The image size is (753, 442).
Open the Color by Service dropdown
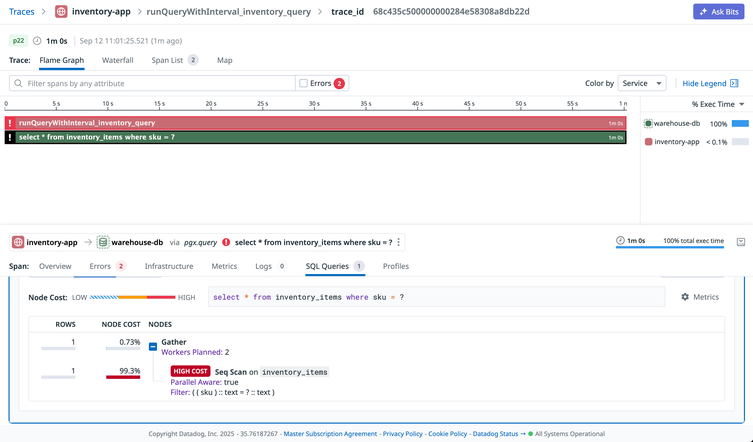tap(642, 84)
